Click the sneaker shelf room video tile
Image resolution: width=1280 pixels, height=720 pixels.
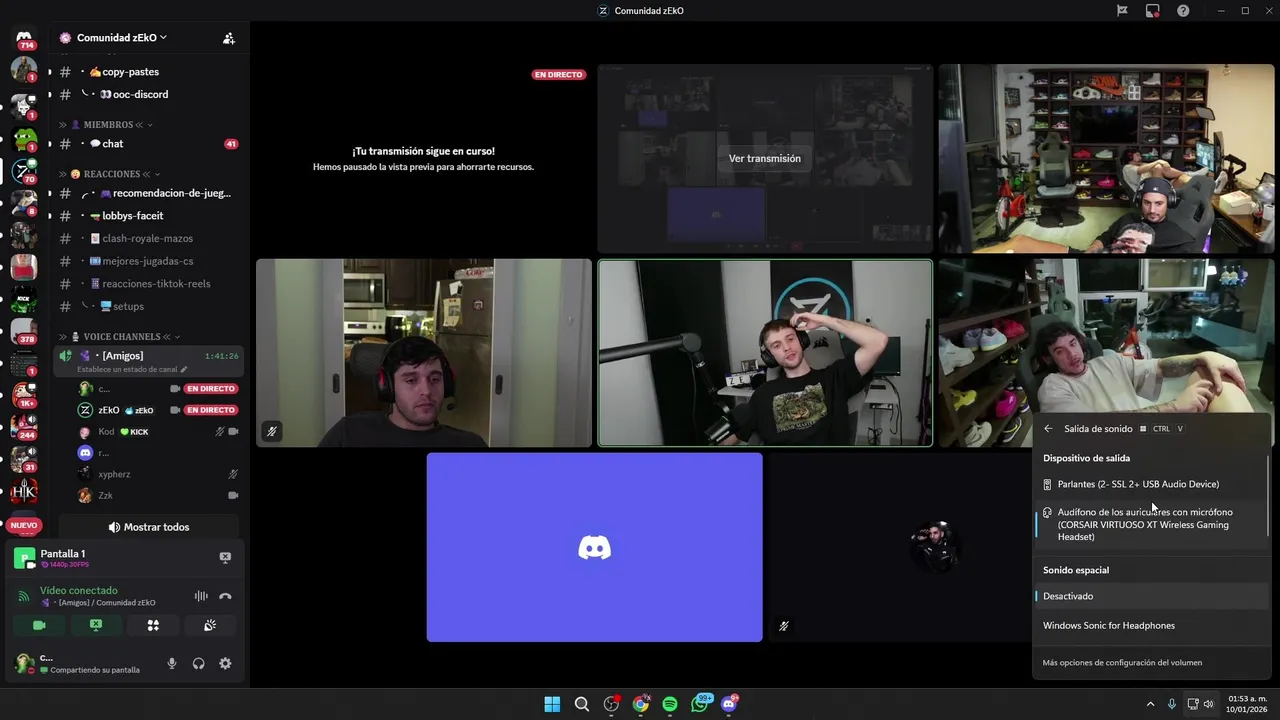(1107, 159)
